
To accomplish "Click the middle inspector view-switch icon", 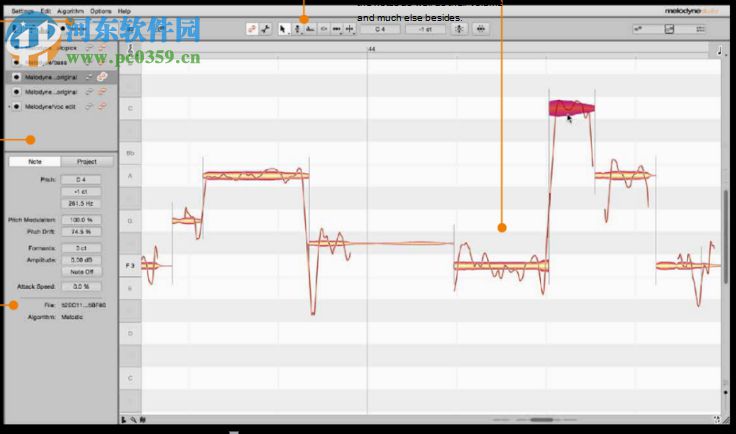I will [x=669, y=29].
